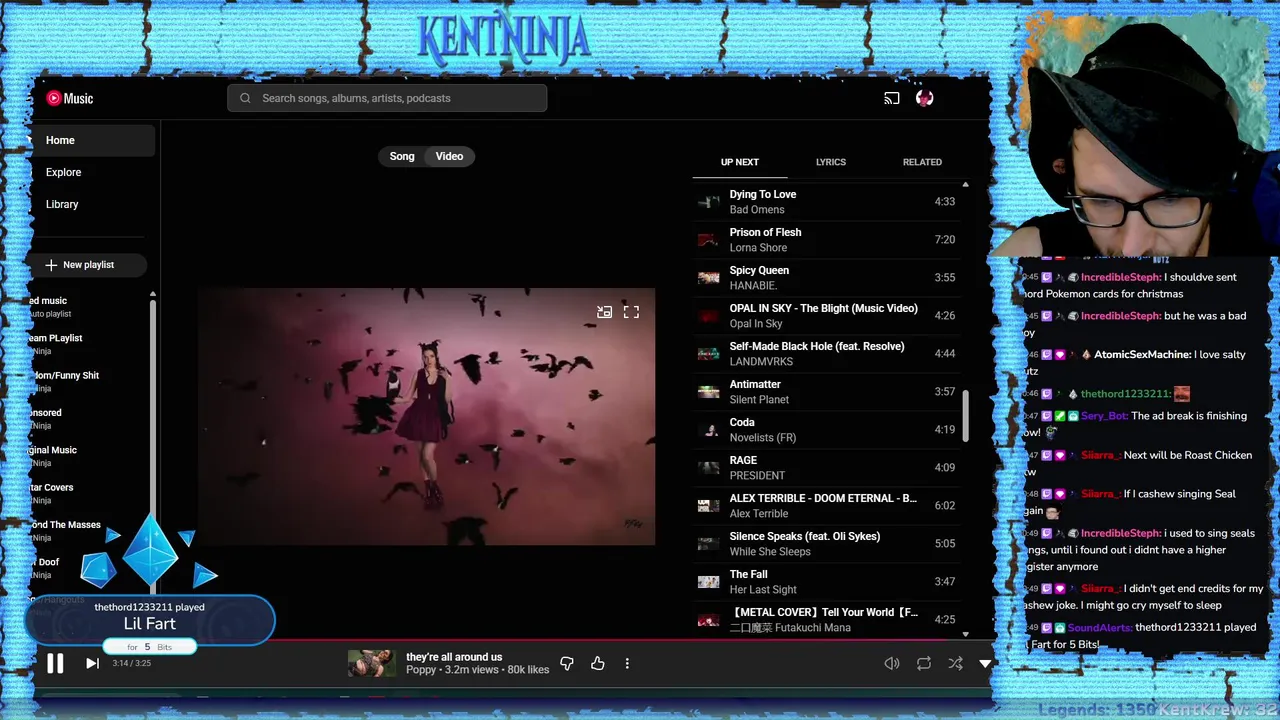The width and height of the screenshot is (1280, 720).
Task: Click the queue scroll down arrow
Action: click(x=965, y=634)
